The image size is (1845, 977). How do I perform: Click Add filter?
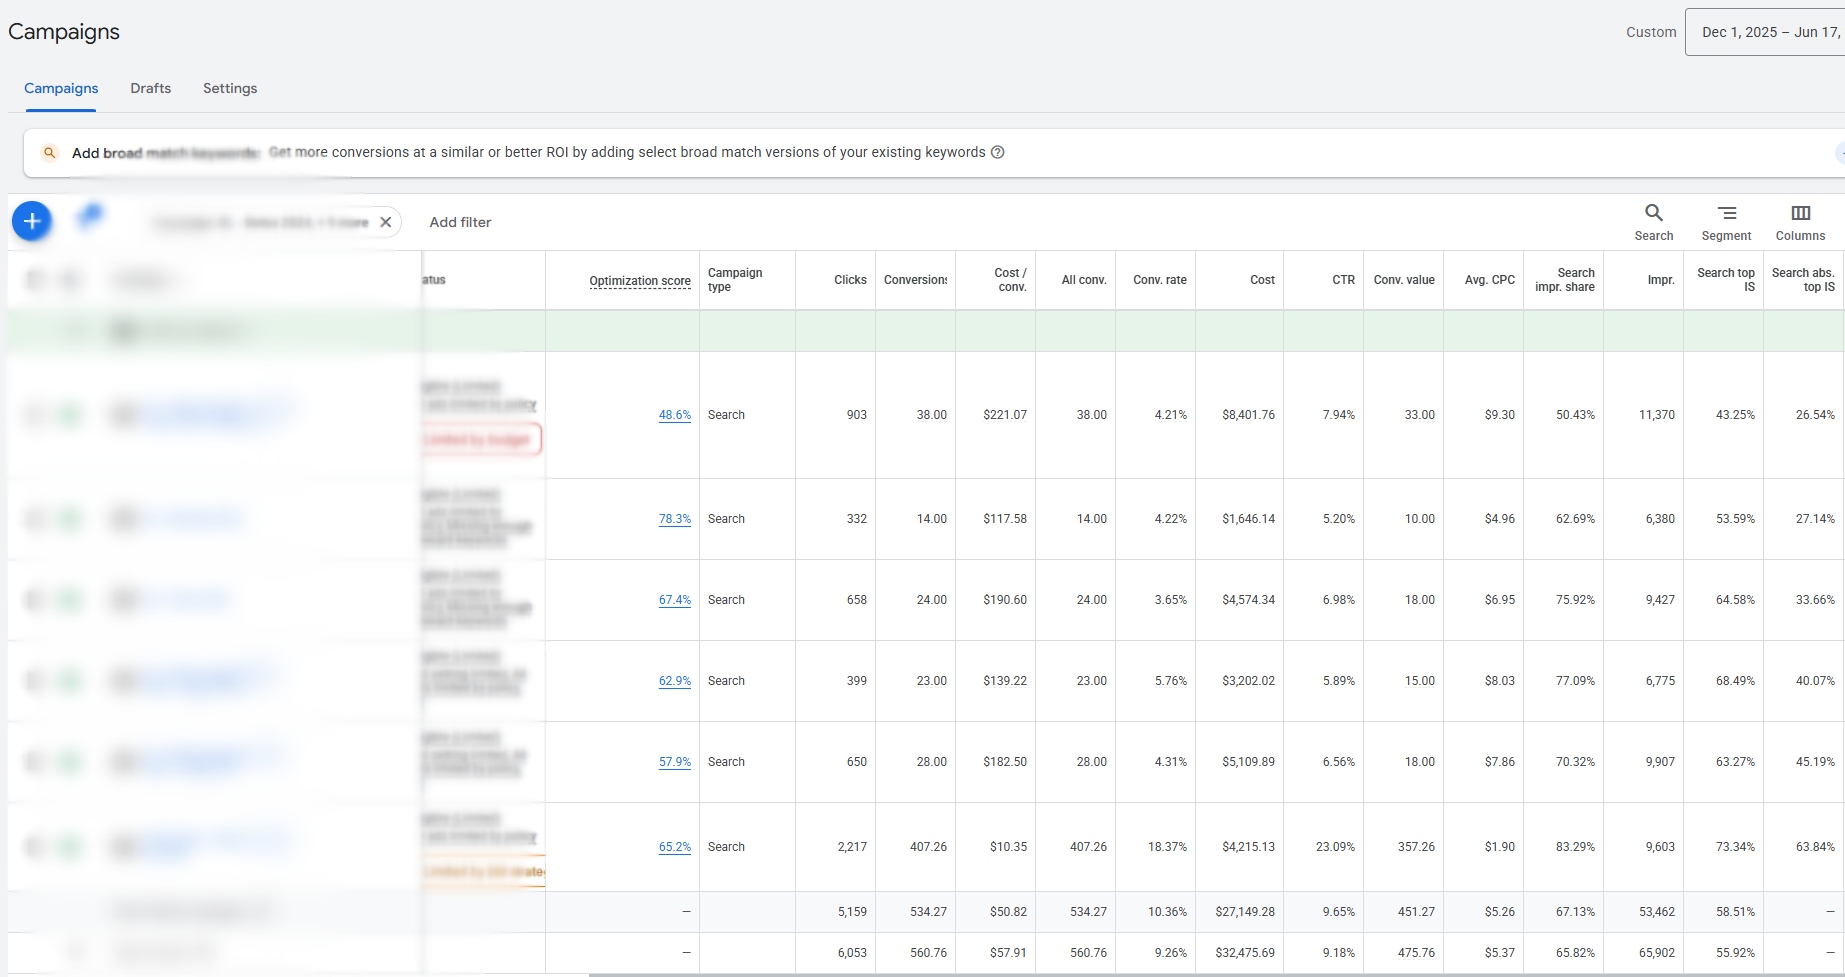tap(460, 222)
